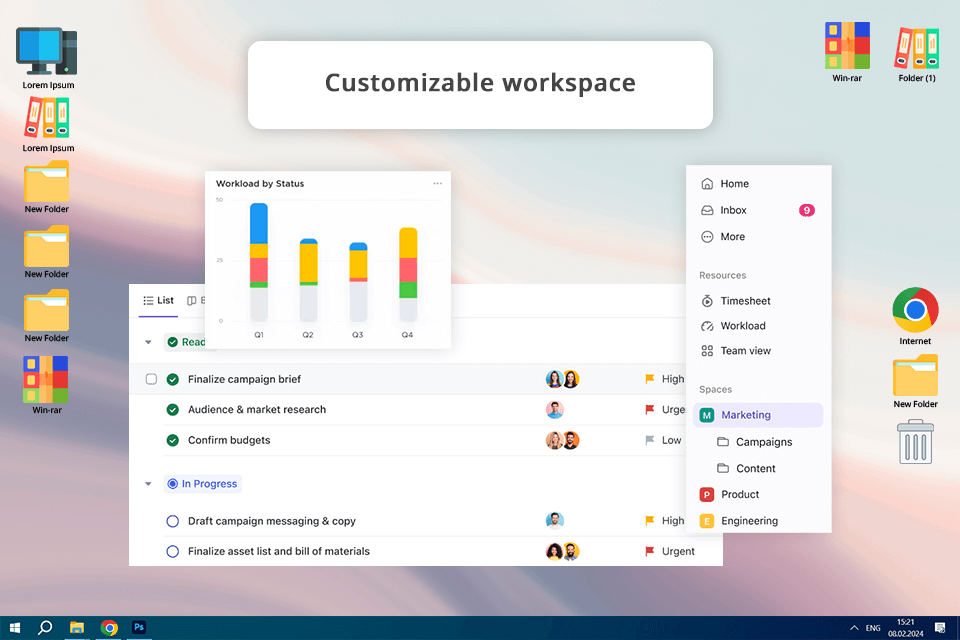Viewport: 960px width, 640px height.
Task: Toggle the status check of Confirm budgets
Action: 173,440
